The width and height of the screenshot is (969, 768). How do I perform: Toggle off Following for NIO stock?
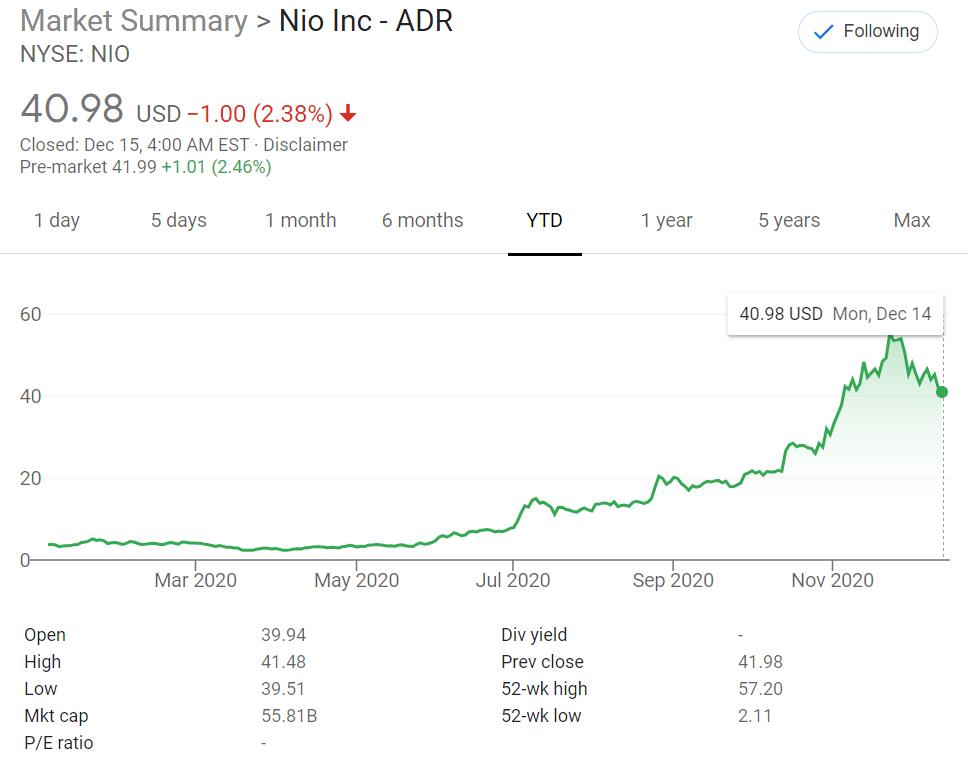867,31
